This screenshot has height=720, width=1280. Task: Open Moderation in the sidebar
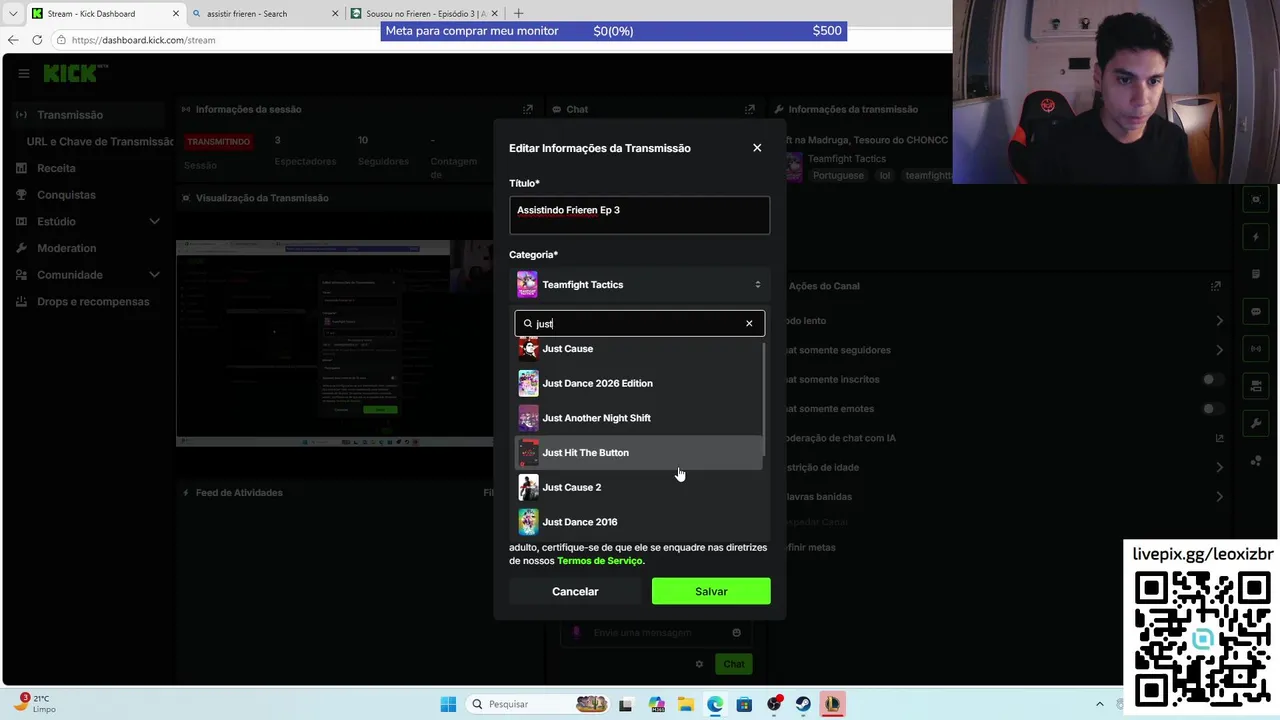point(66,248)
